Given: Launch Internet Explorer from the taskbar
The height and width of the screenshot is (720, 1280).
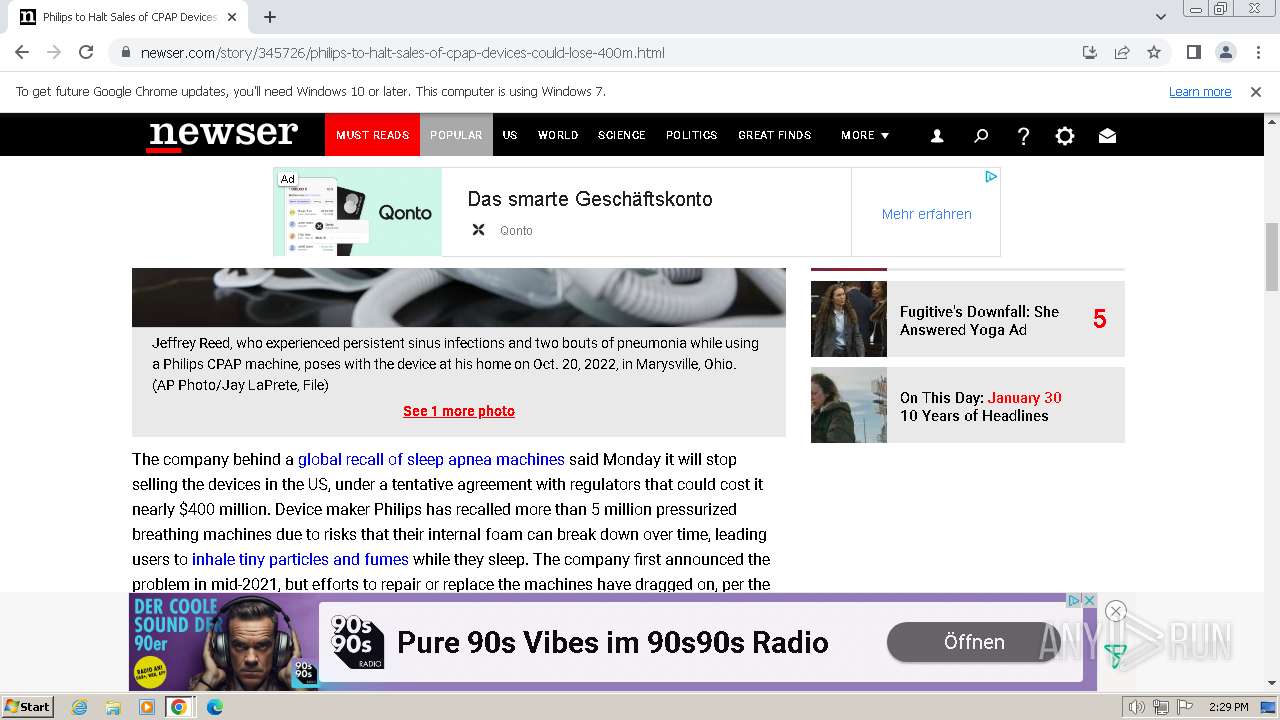Looking at the screenshot, I should coord(80,707).
